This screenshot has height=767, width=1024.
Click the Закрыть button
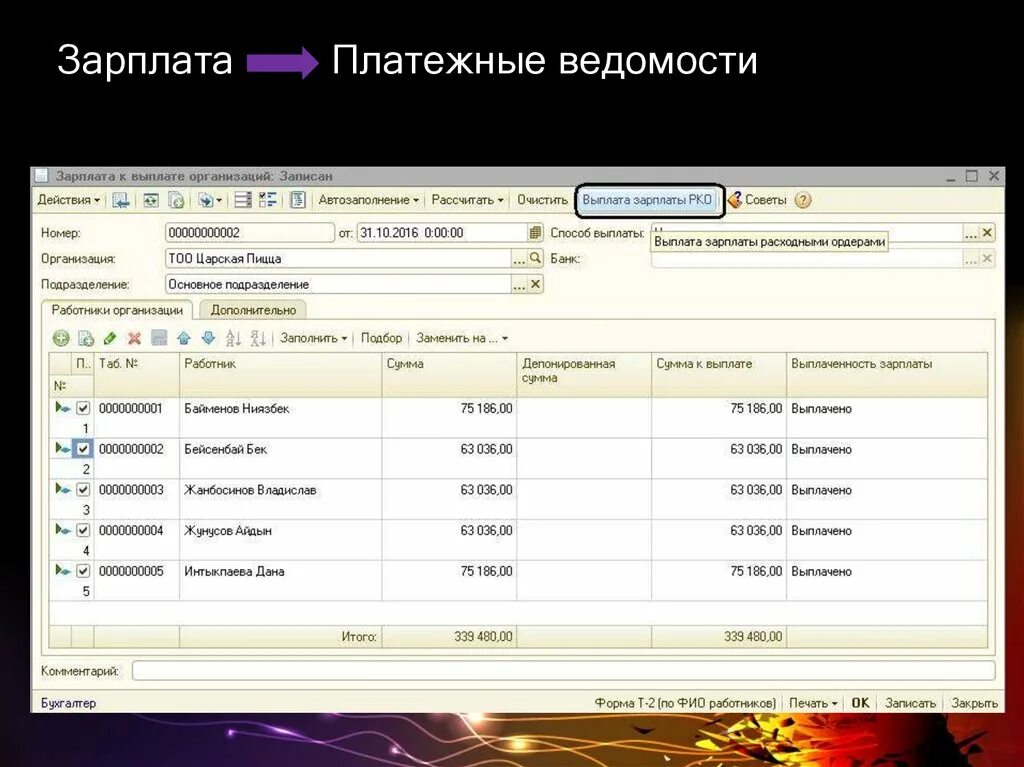[x=974, y=703]
